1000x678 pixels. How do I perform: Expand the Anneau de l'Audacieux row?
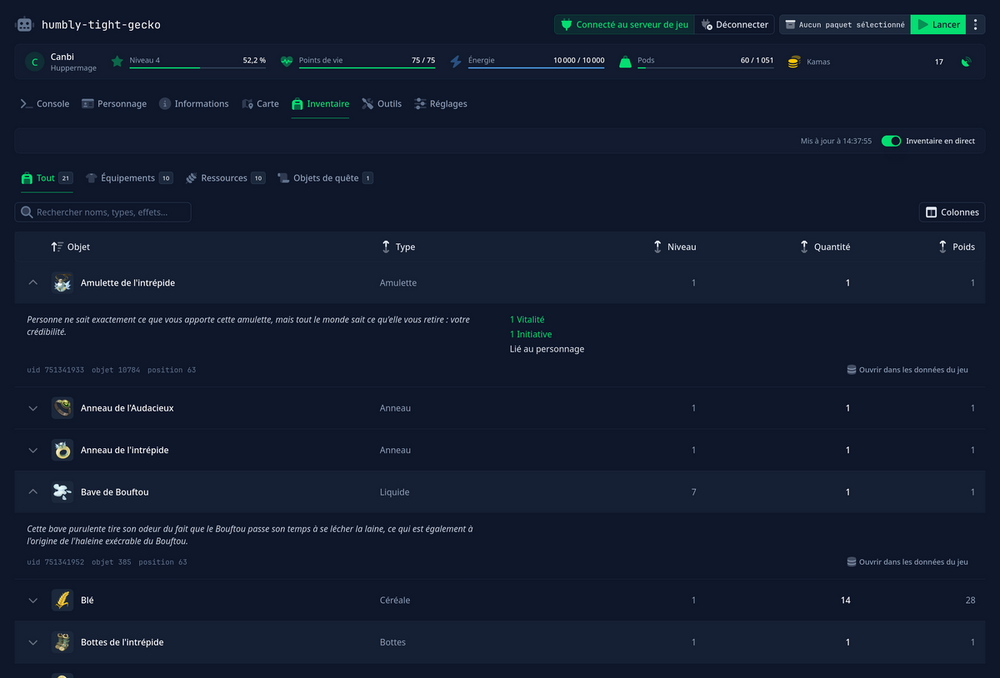(33, 408)
